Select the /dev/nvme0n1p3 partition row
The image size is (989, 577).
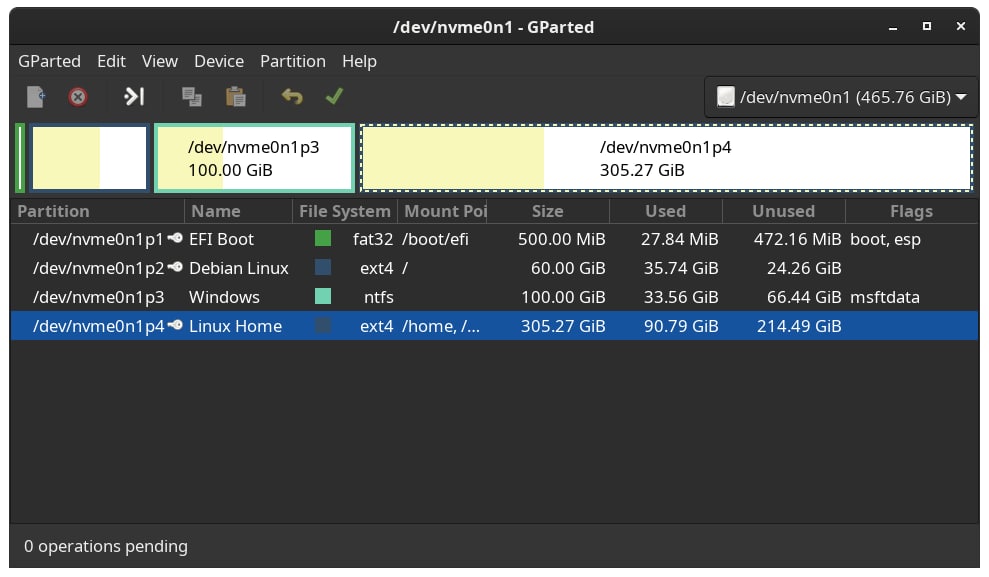pyautogui.click(x=494, y=297)
